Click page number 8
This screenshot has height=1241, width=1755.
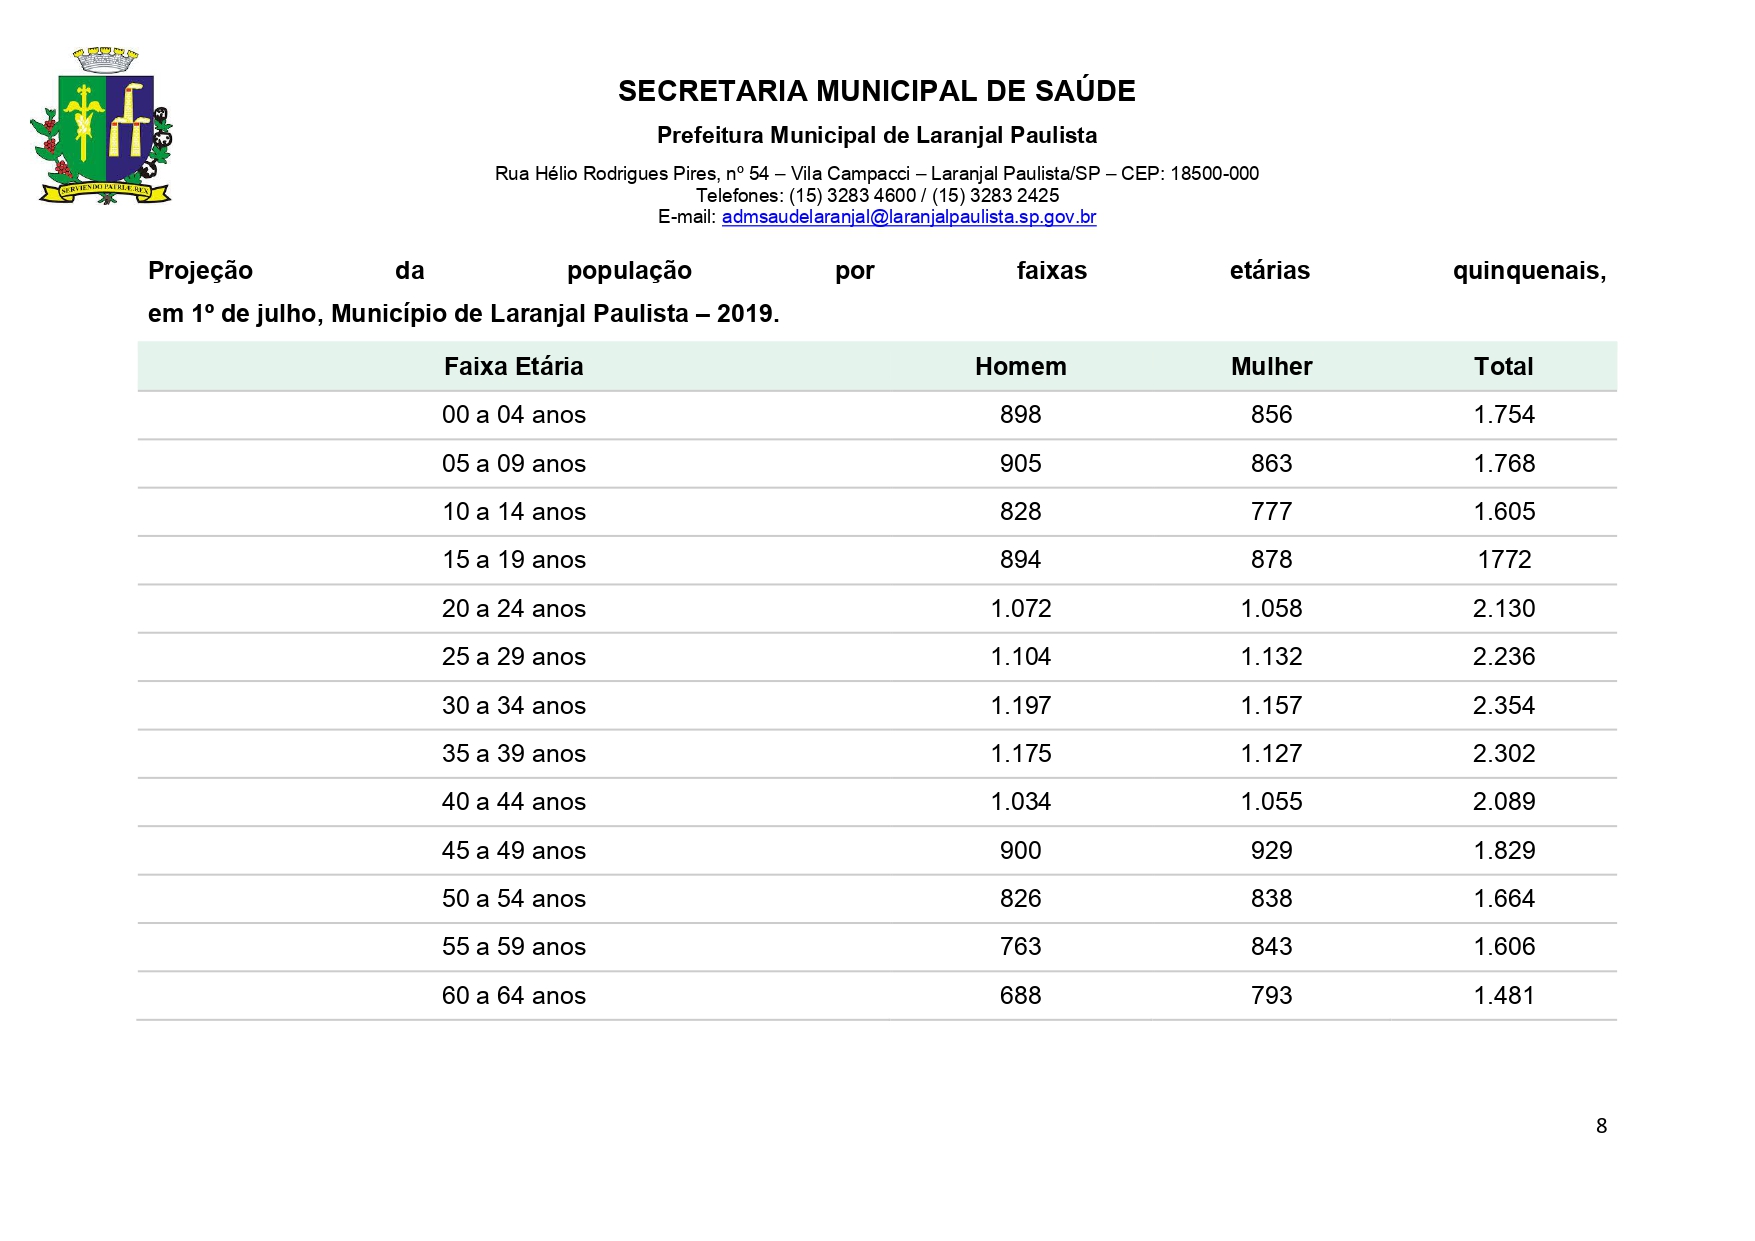(1601, 1126)
